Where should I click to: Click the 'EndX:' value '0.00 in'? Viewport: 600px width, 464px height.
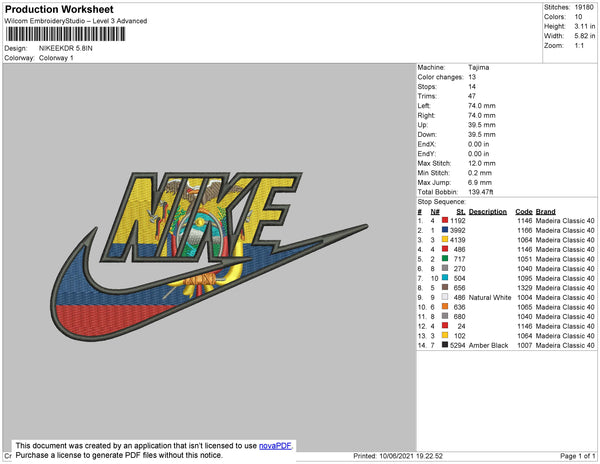coord(478,144)
